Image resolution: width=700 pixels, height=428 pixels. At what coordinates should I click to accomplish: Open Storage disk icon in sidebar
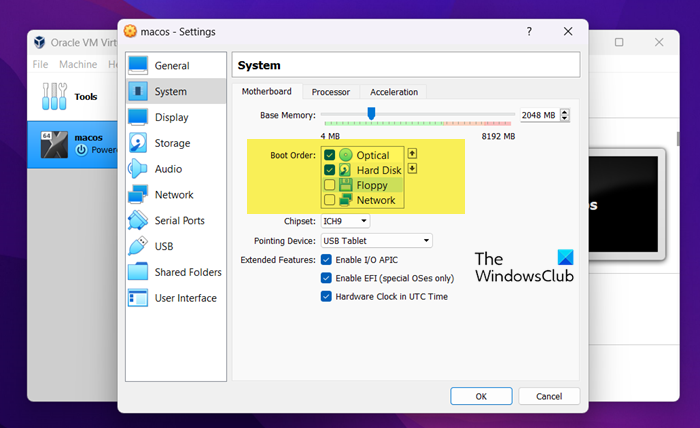coord(138,143)
